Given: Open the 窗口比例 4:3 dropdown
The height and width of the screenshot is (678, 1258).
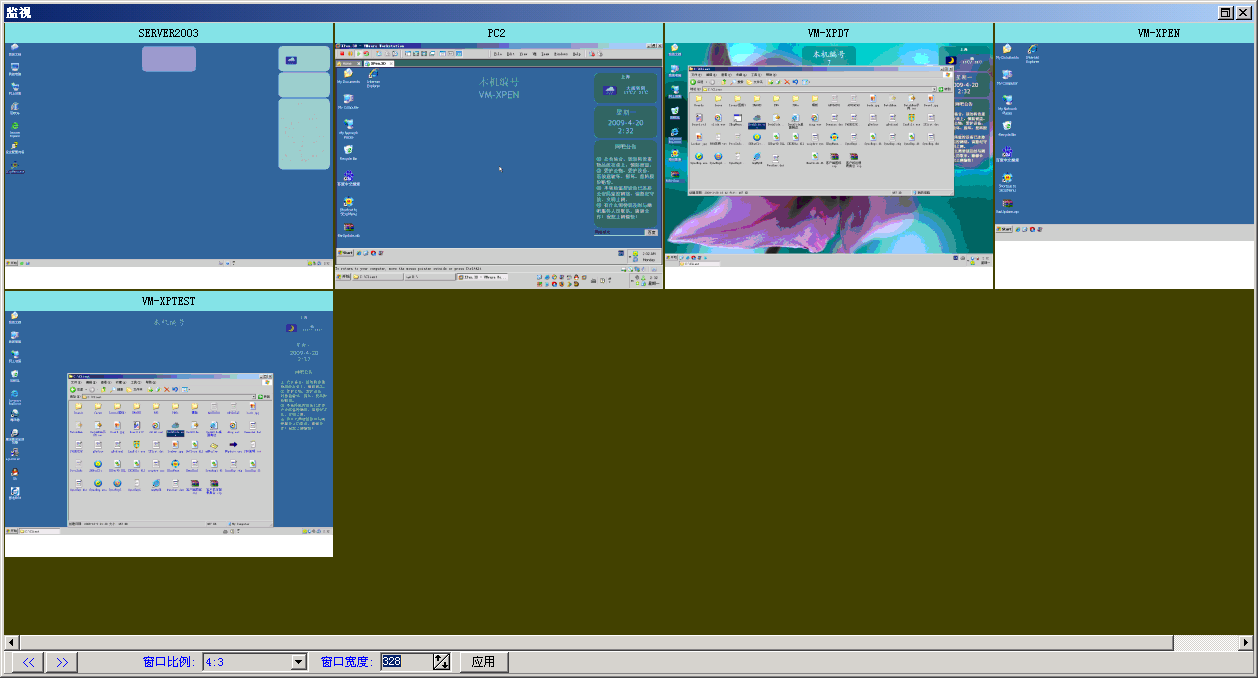Looking at the screenshot, I should (298, 662).
